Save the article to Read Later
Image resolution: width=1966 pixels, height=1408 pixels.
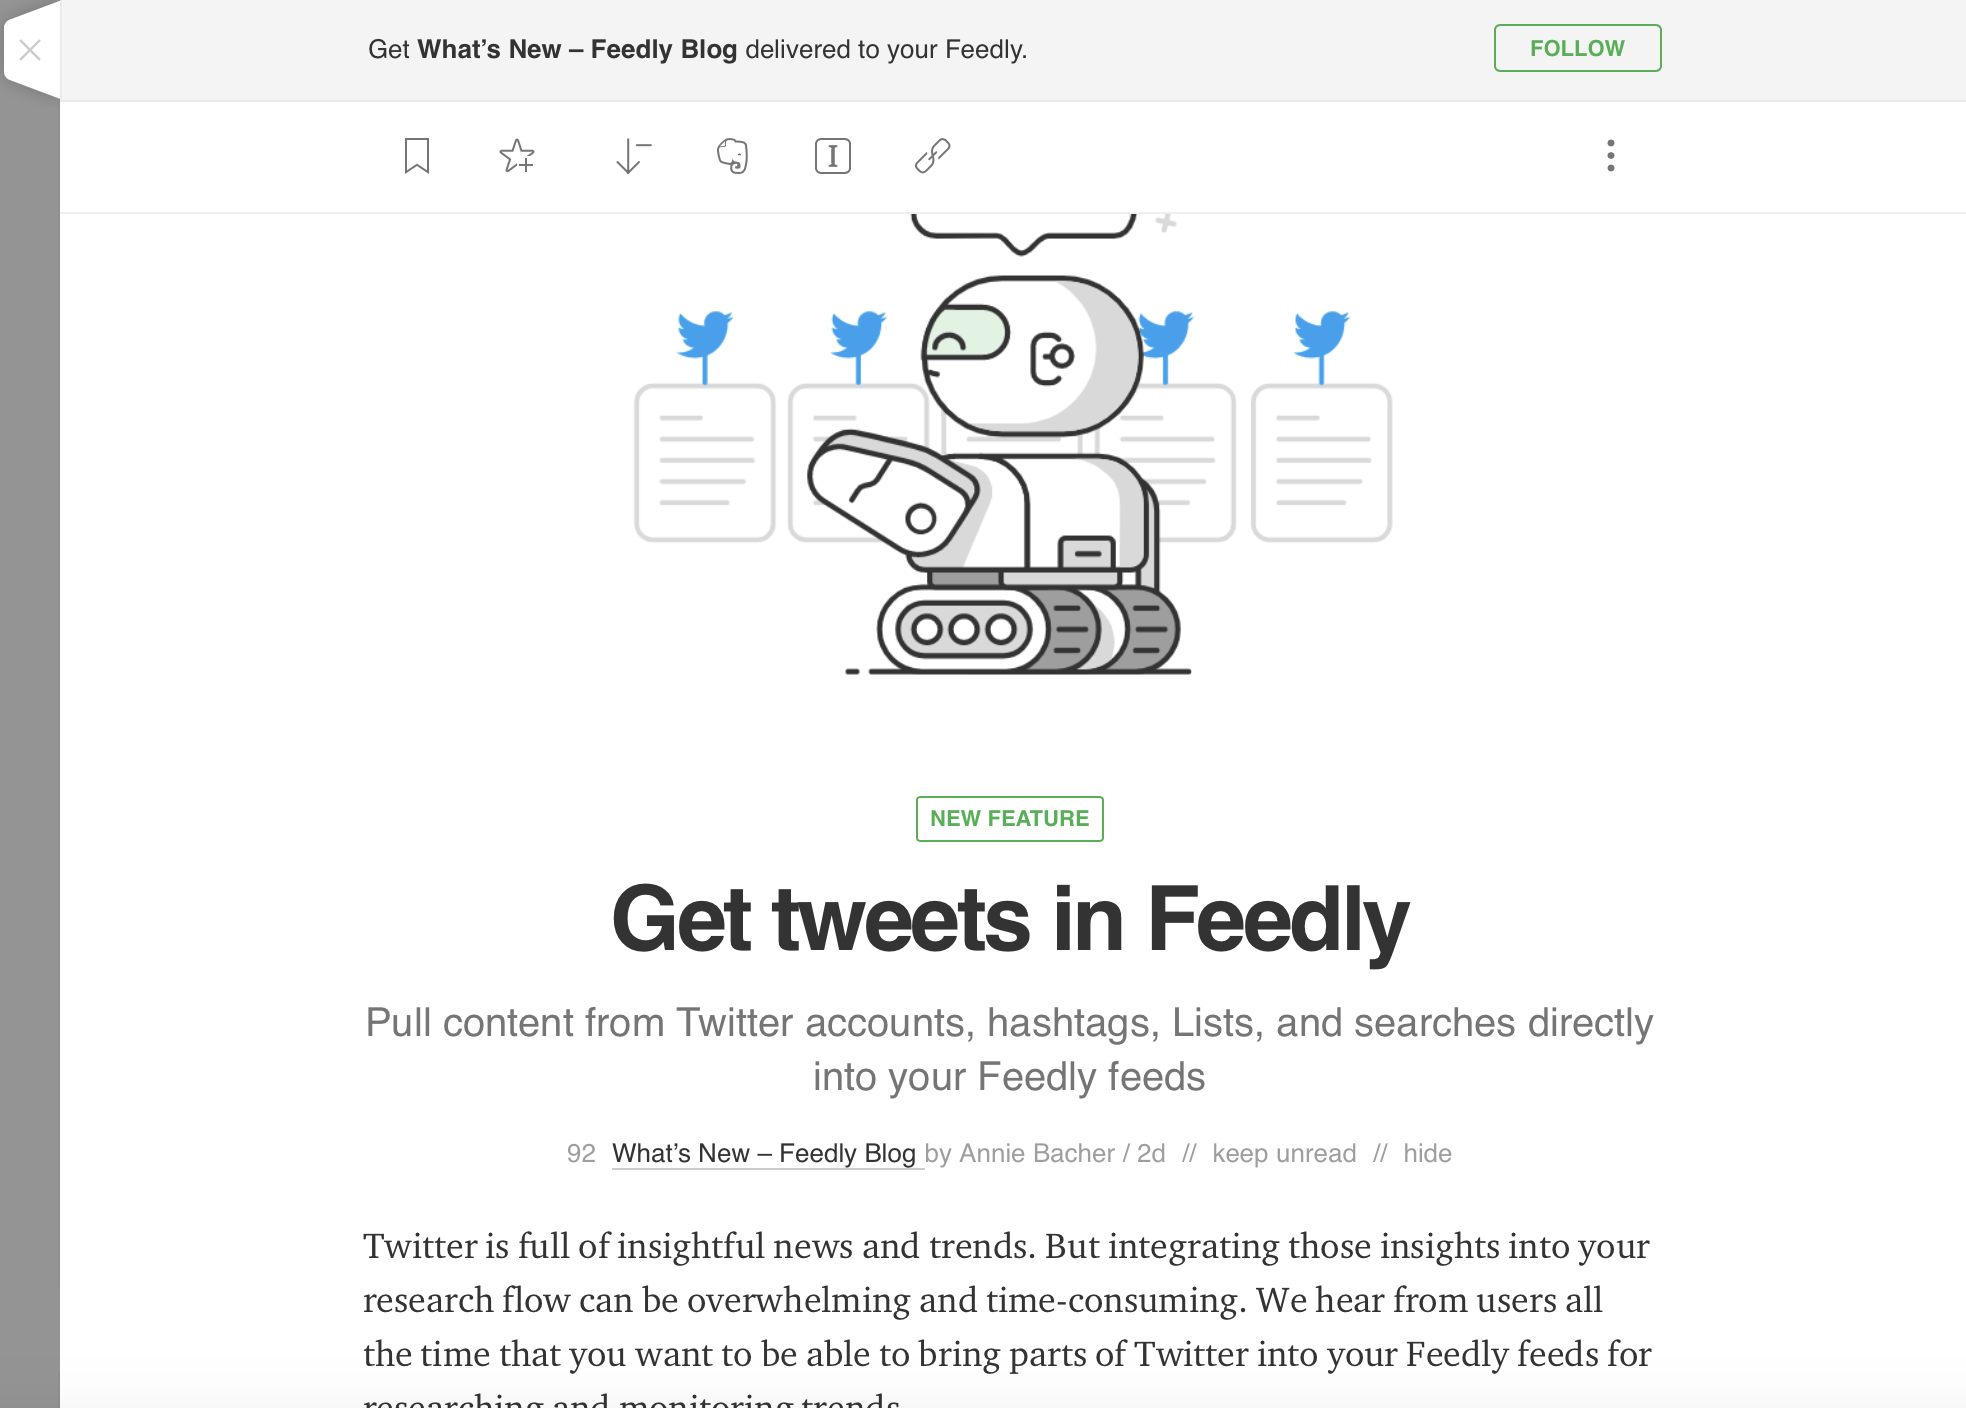[416, 156]
